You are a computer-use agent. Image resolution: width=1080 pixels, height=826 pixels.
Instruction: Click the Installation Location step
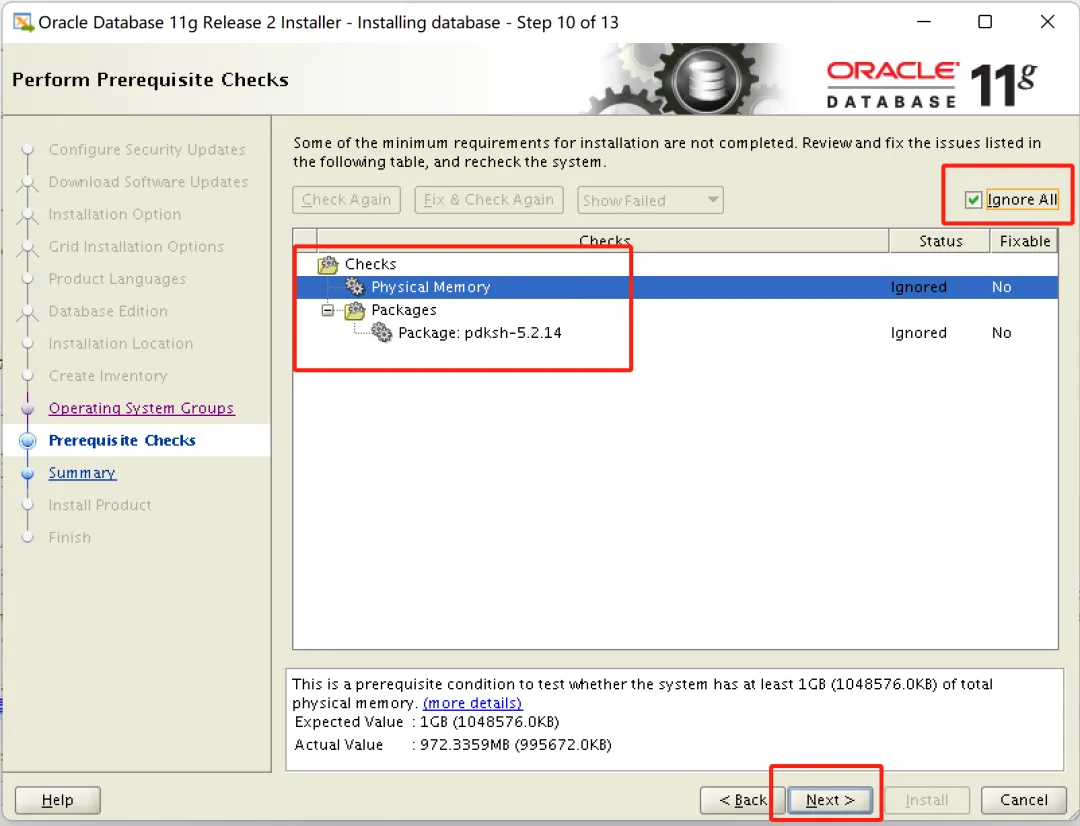[121, 344]
